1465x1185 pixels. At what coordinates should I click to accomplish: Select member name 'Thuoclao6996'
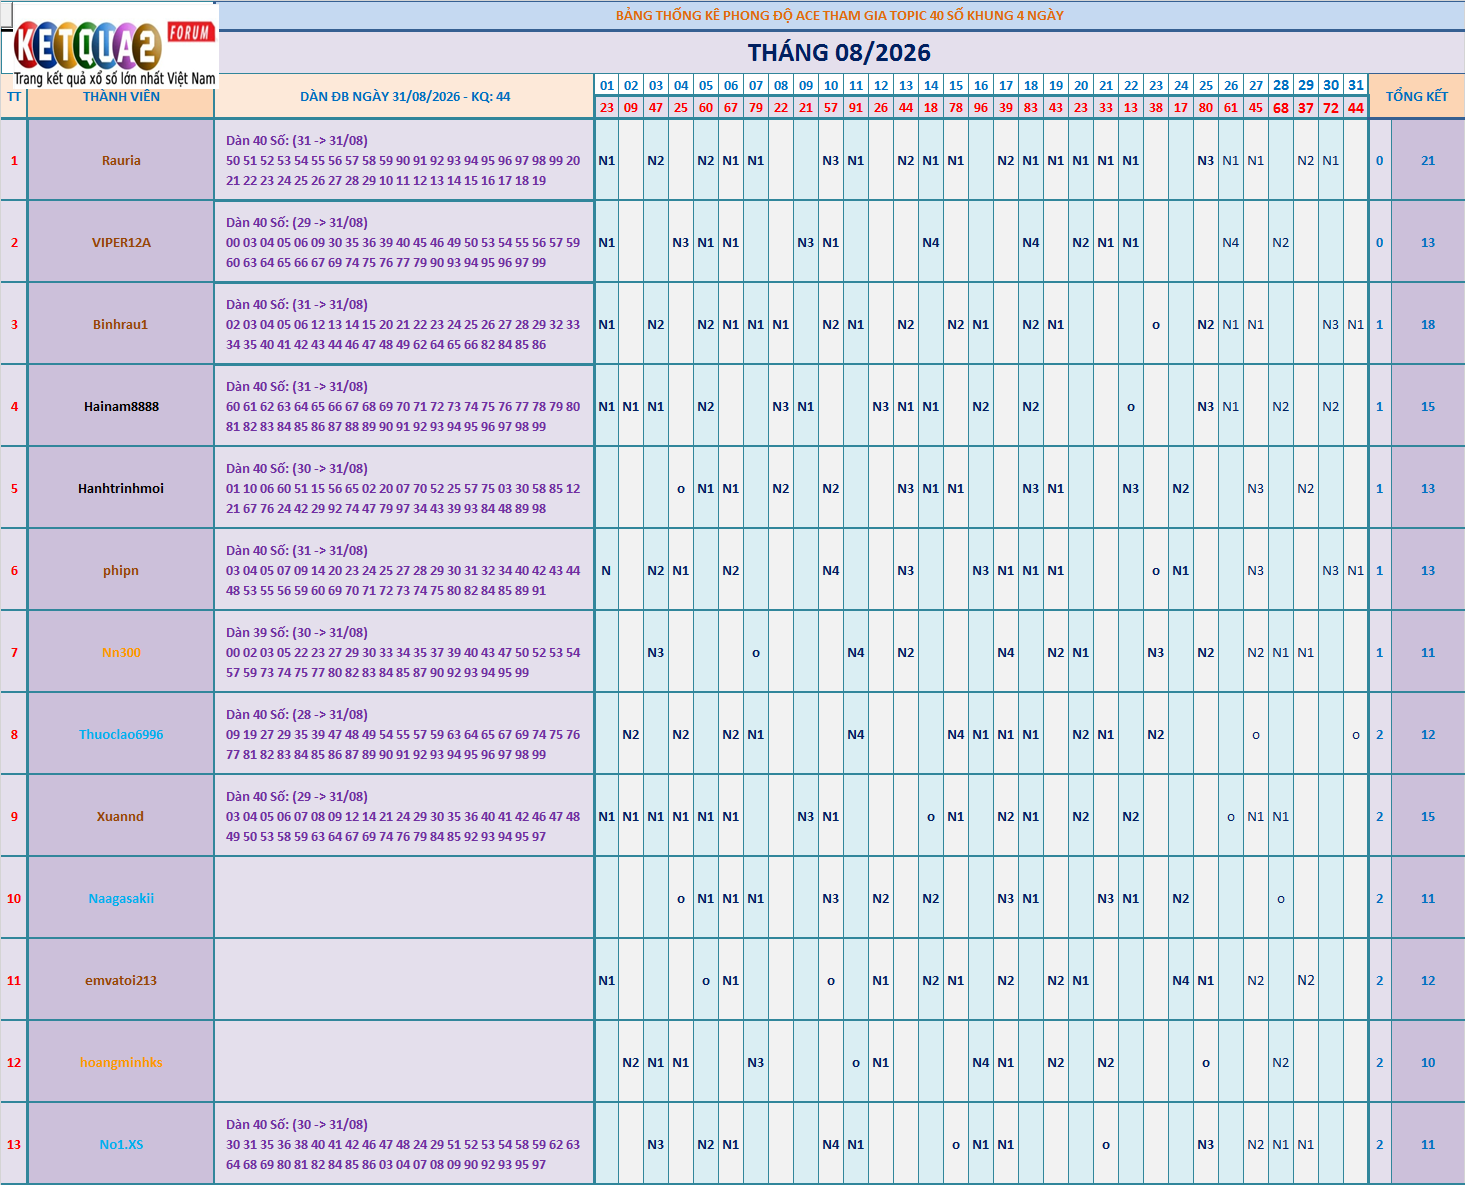point(121,735)
